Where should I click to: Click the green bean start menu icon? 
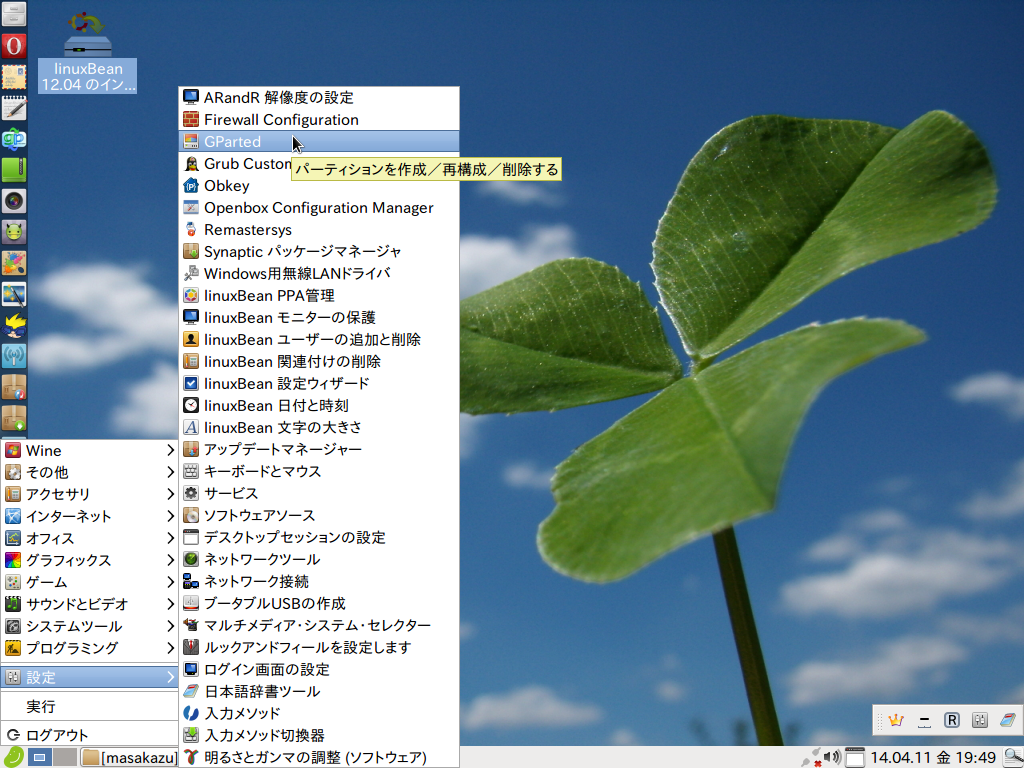coord(13,757)
